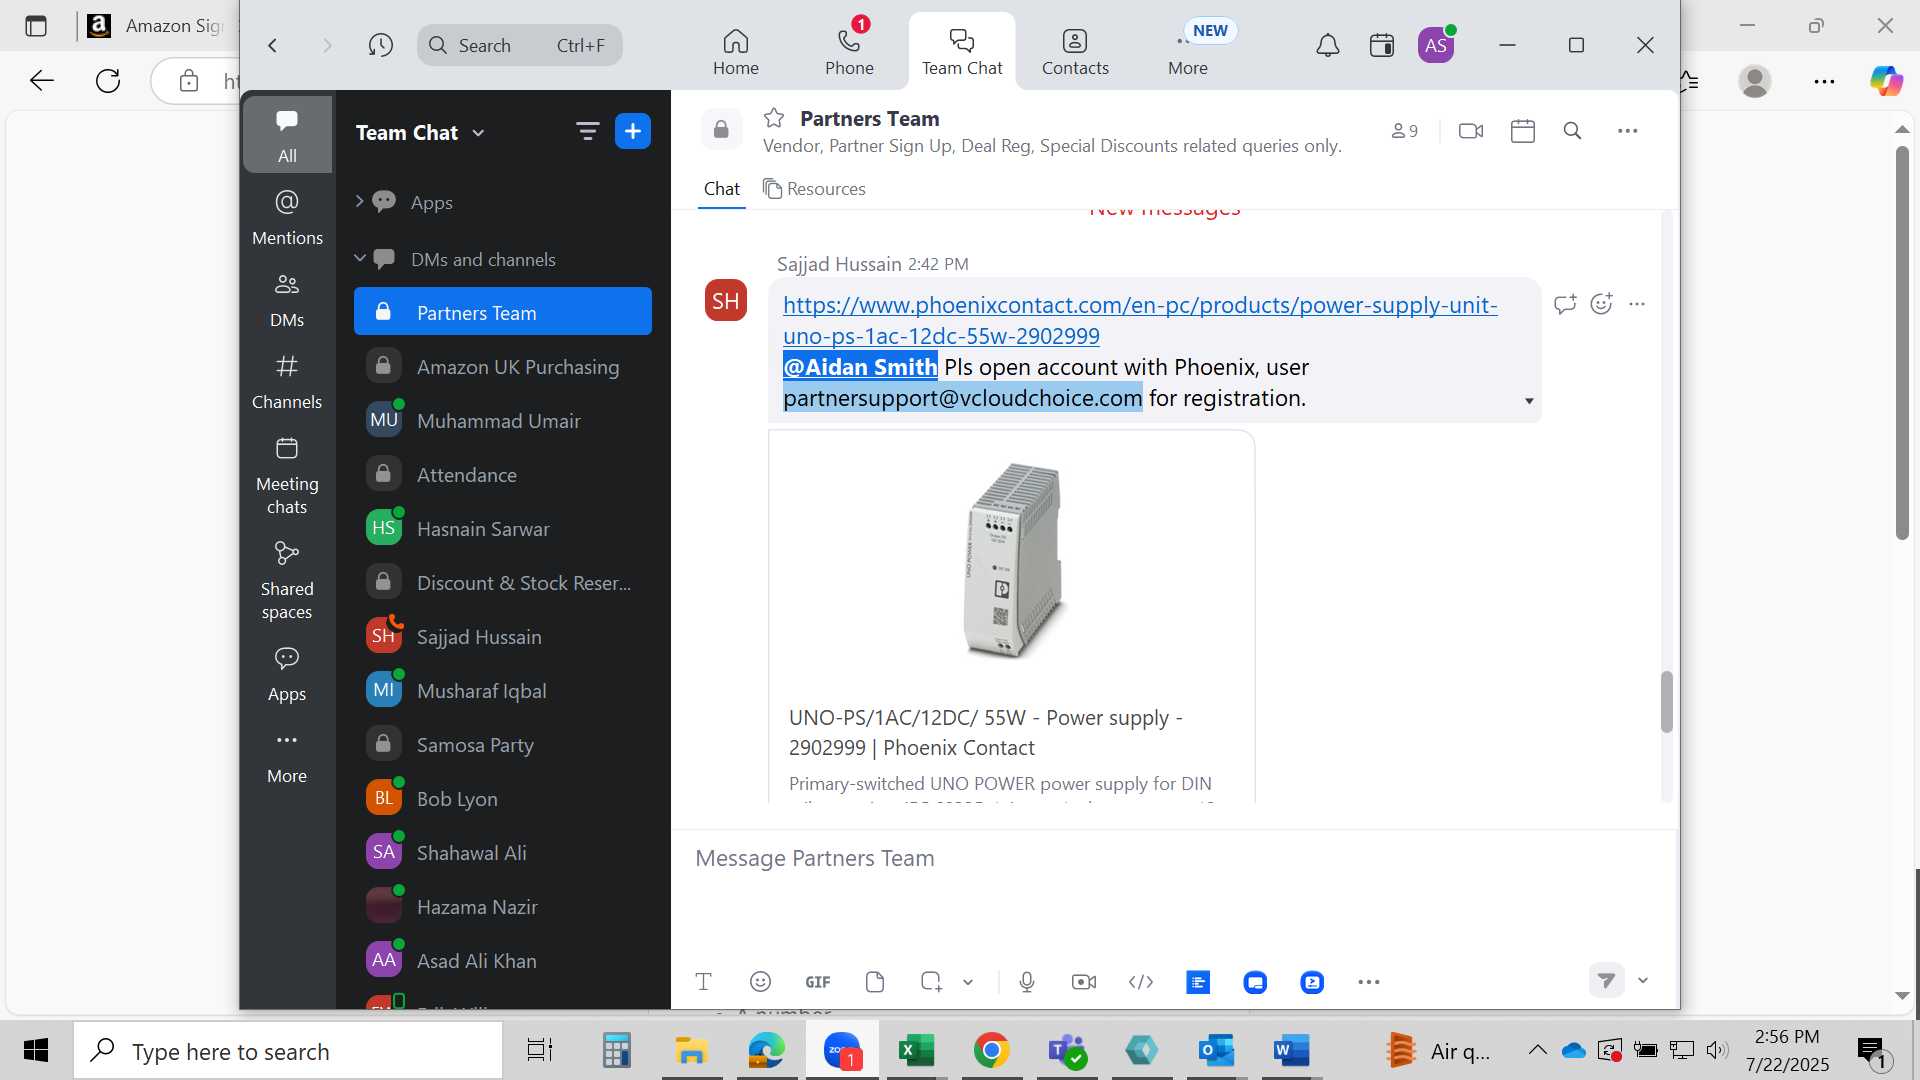Open Meeting chats in sidebar
The image size is (1920, 1080).
pos(287,476)
